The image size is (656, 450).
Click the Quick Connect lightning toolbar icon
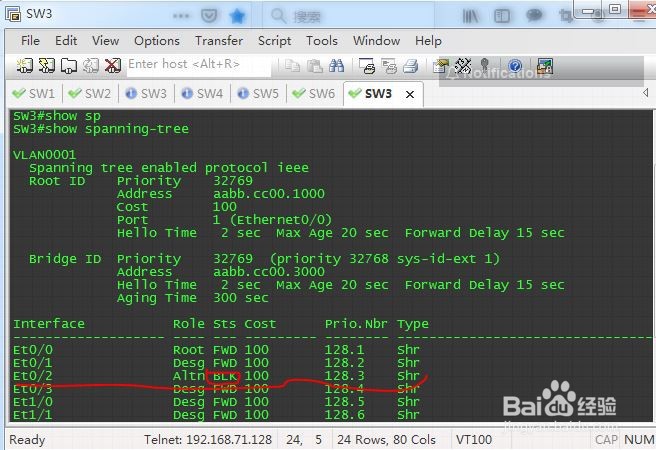tap(46, 66)
